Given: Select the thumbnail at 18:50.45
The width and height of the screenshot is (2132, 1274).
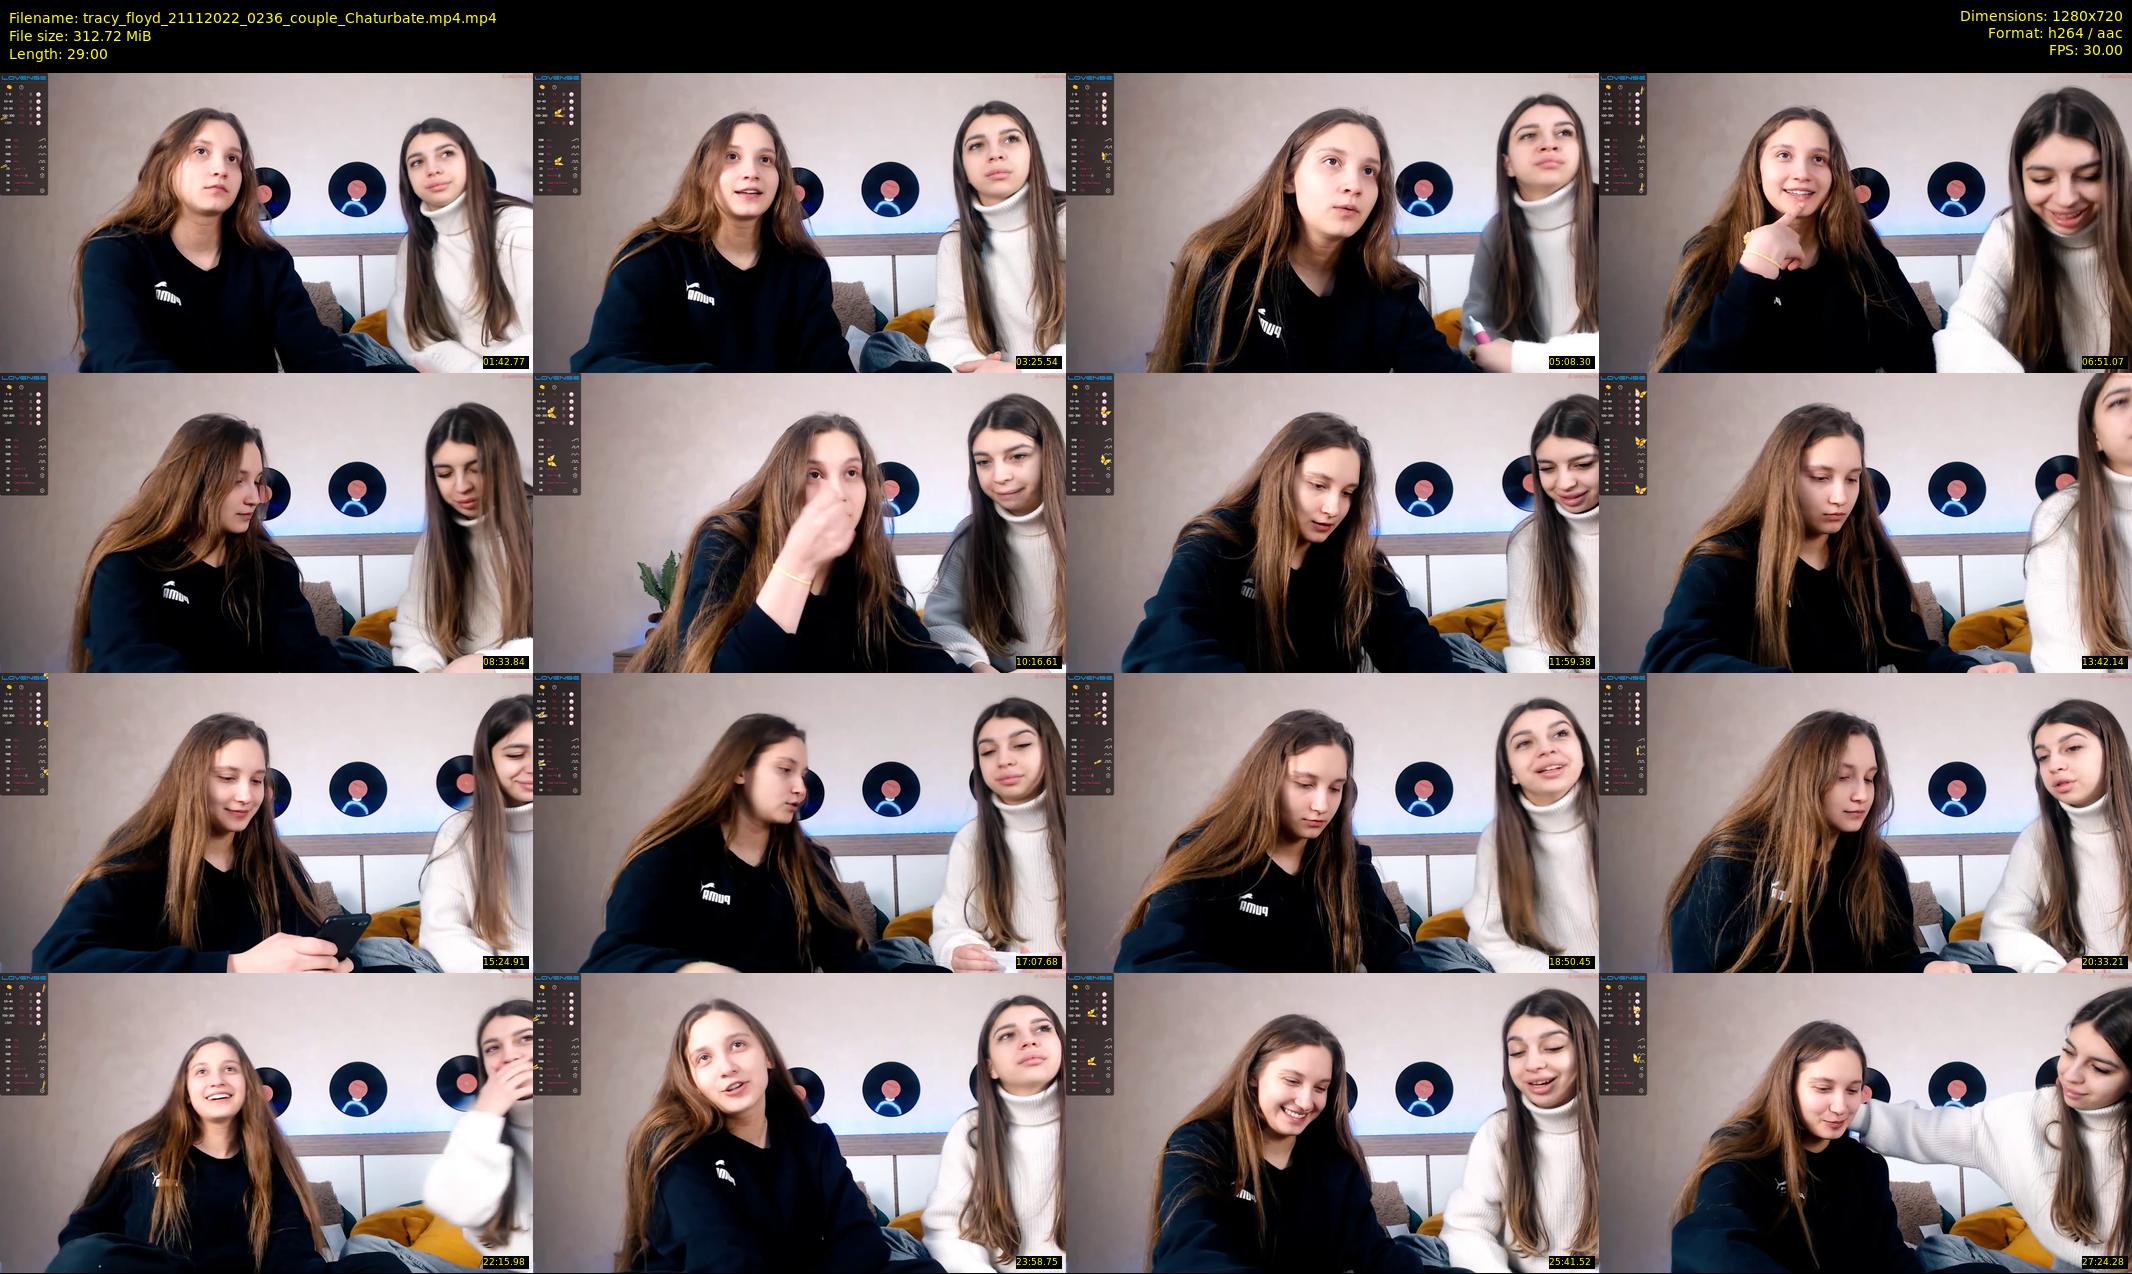Looking at the screenshot, I should 1332,822.
